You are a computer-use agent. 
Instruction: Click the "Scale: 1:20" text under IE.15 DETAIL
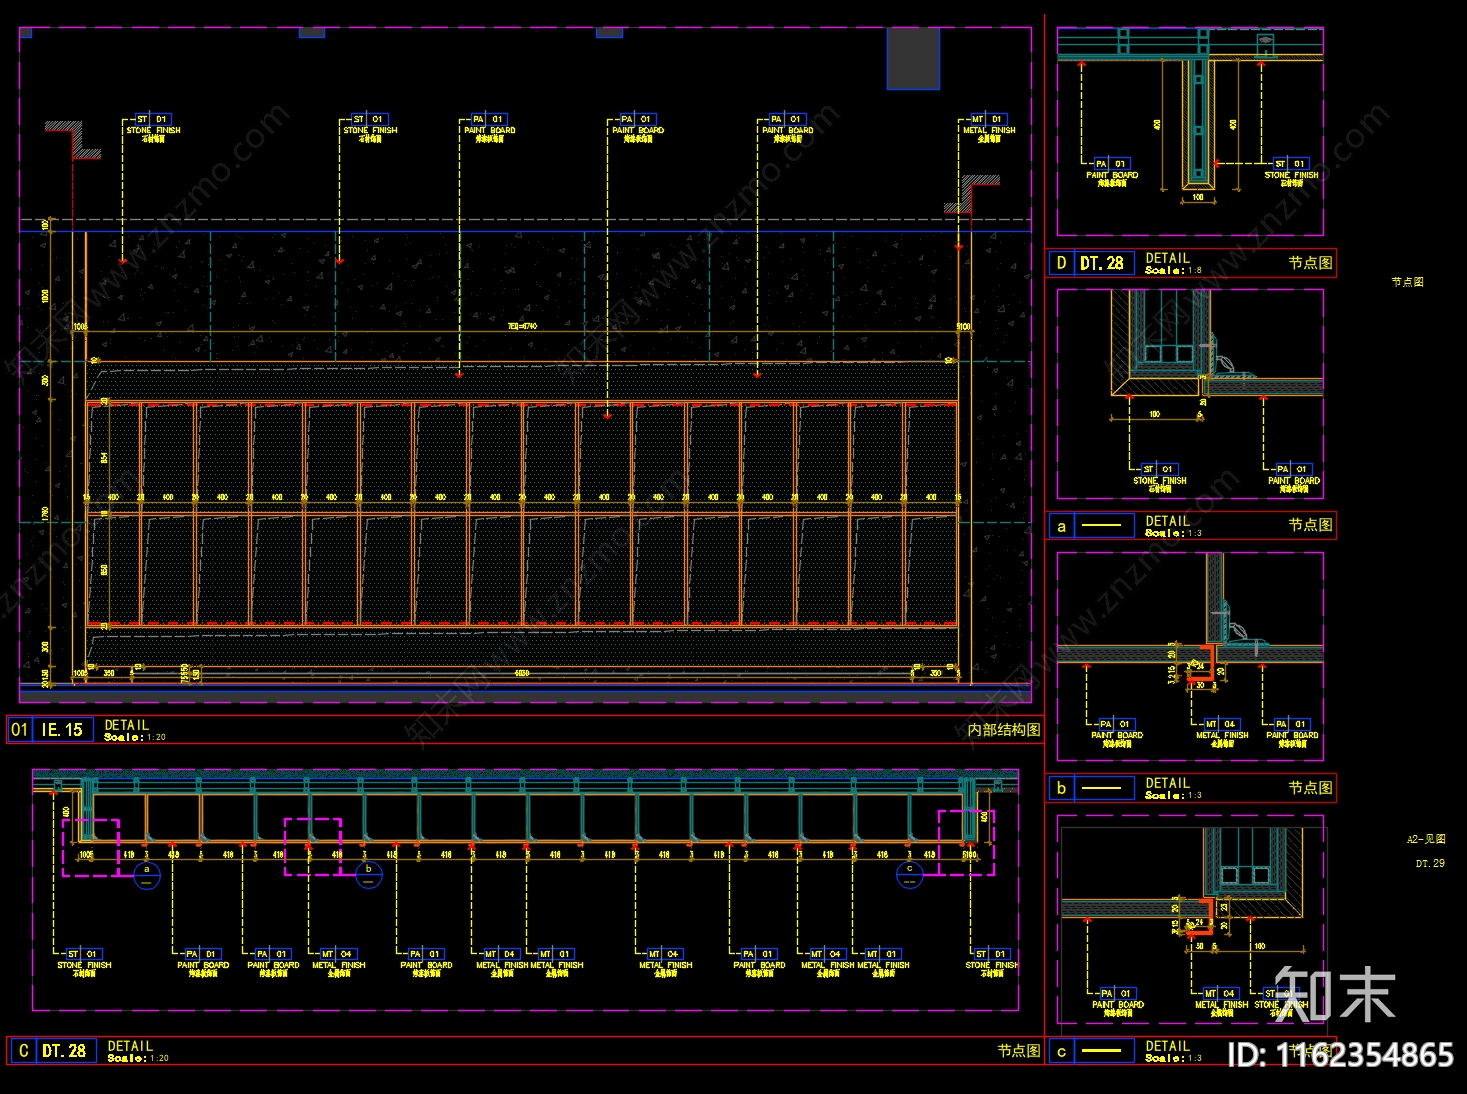135,737
